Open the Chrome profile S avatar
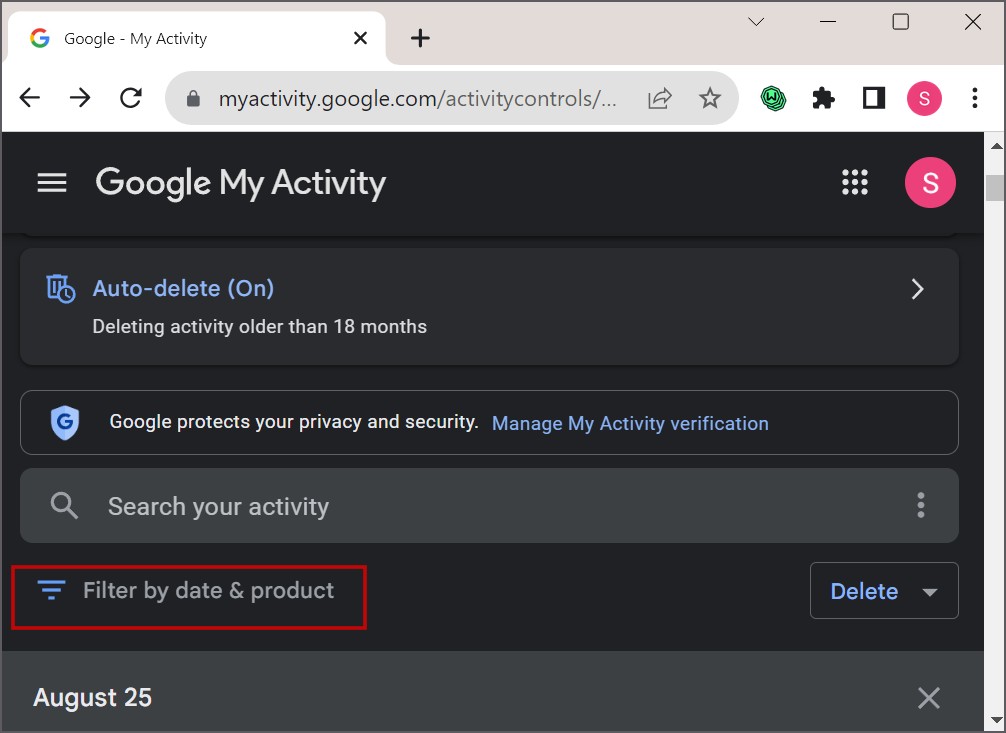 [924, 98]
